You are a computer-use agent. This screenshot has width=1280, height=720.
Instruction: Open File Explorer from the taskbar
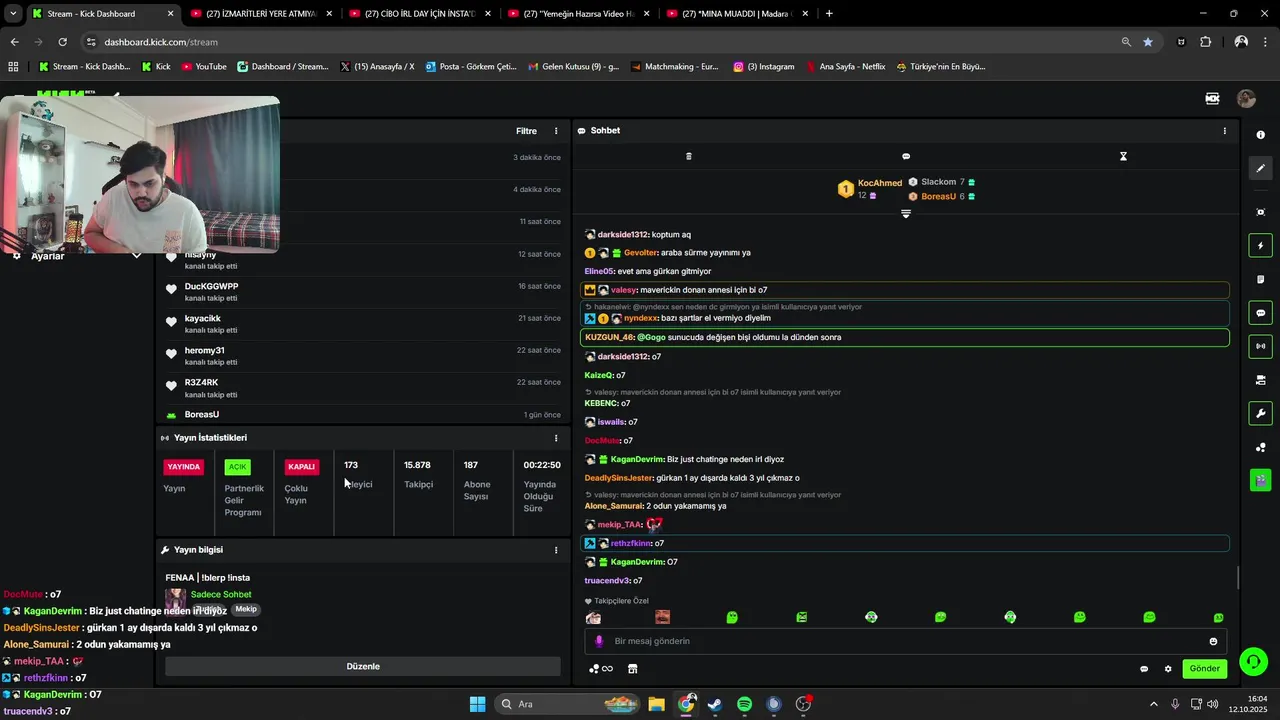tap(656, 704)
